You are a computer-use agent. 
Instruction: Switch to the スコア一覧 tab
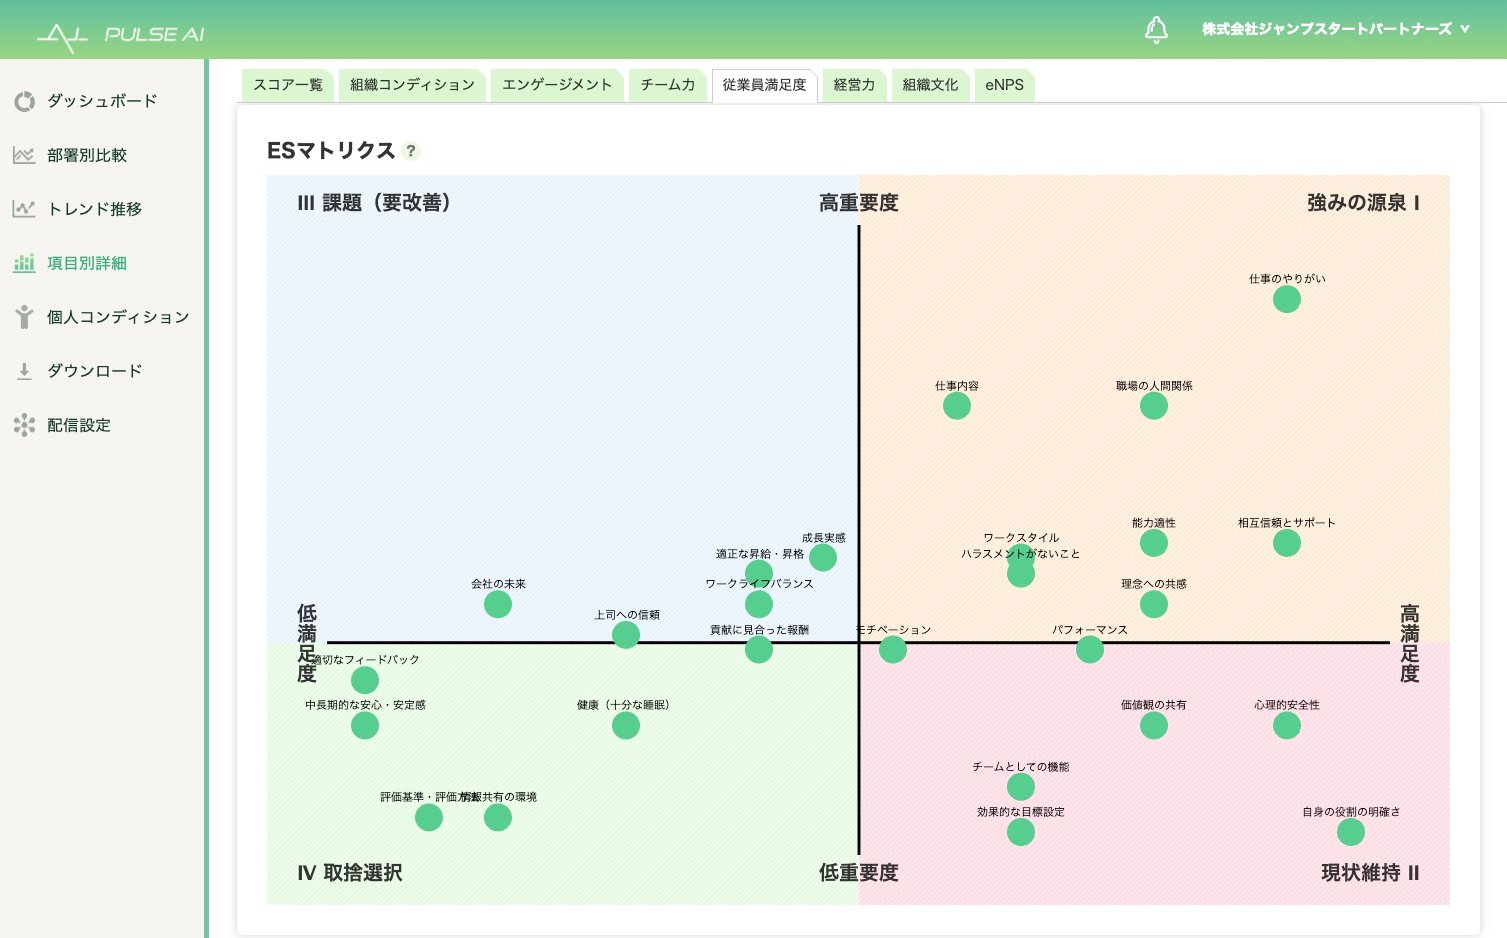(288, 85)
